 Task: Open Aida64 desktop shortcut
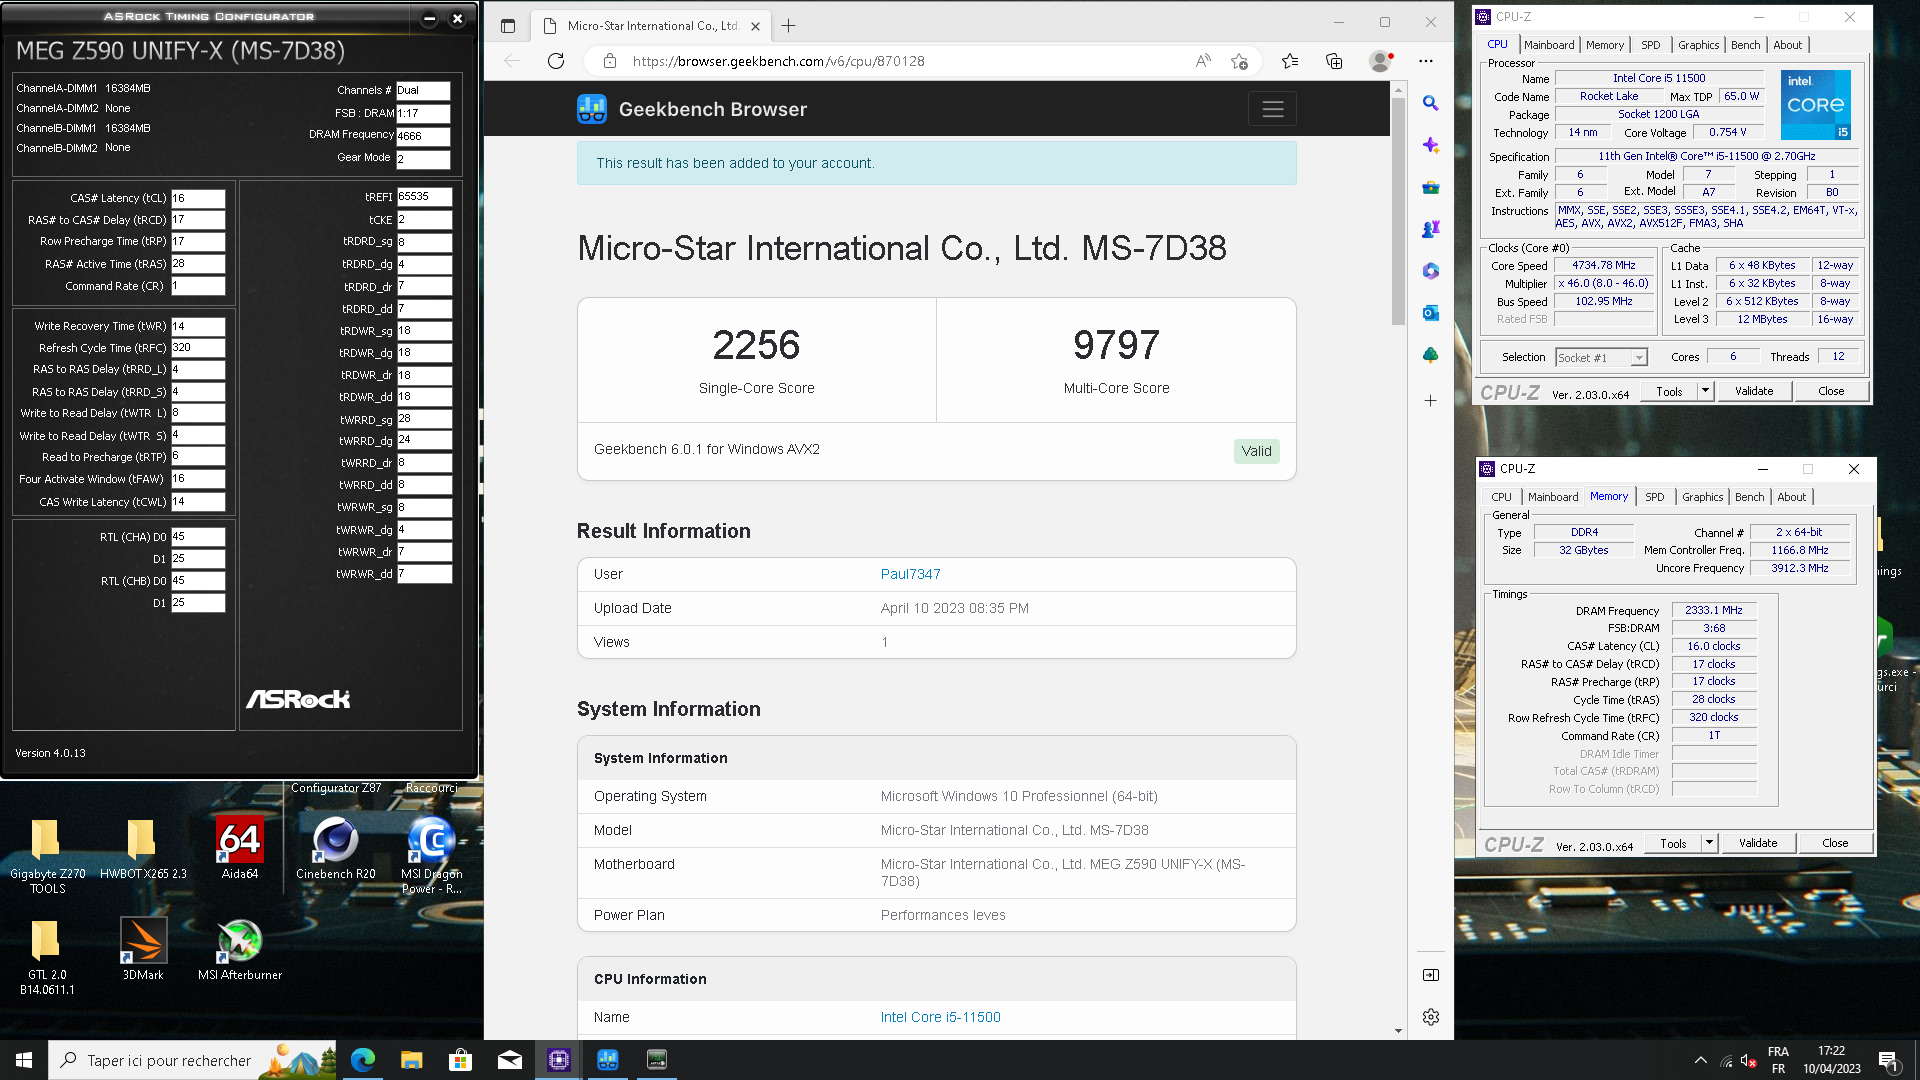point(240,848)
